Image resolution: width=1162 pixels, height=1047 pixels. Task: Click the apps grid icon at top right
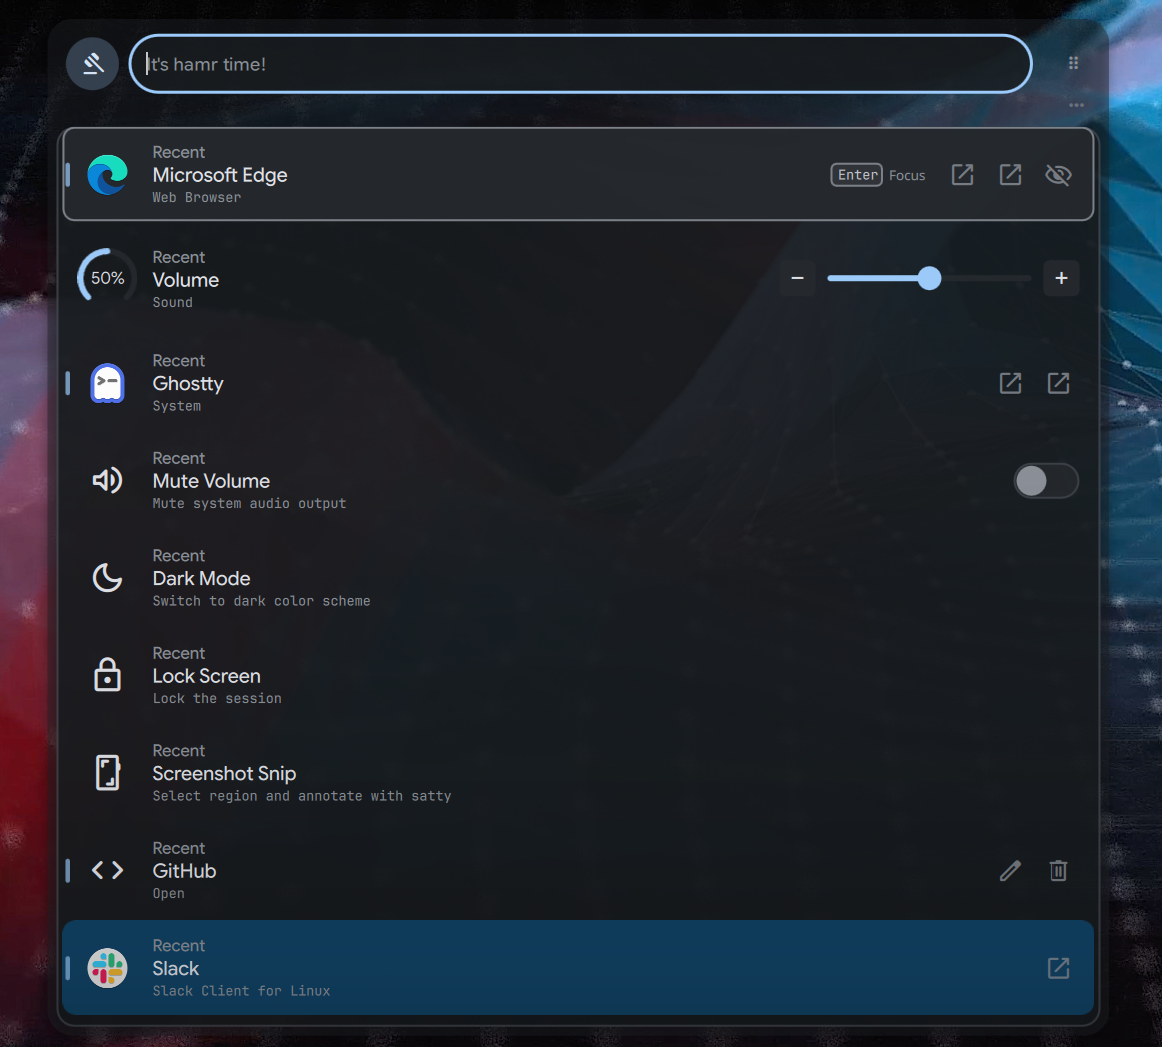(1073, 62)
